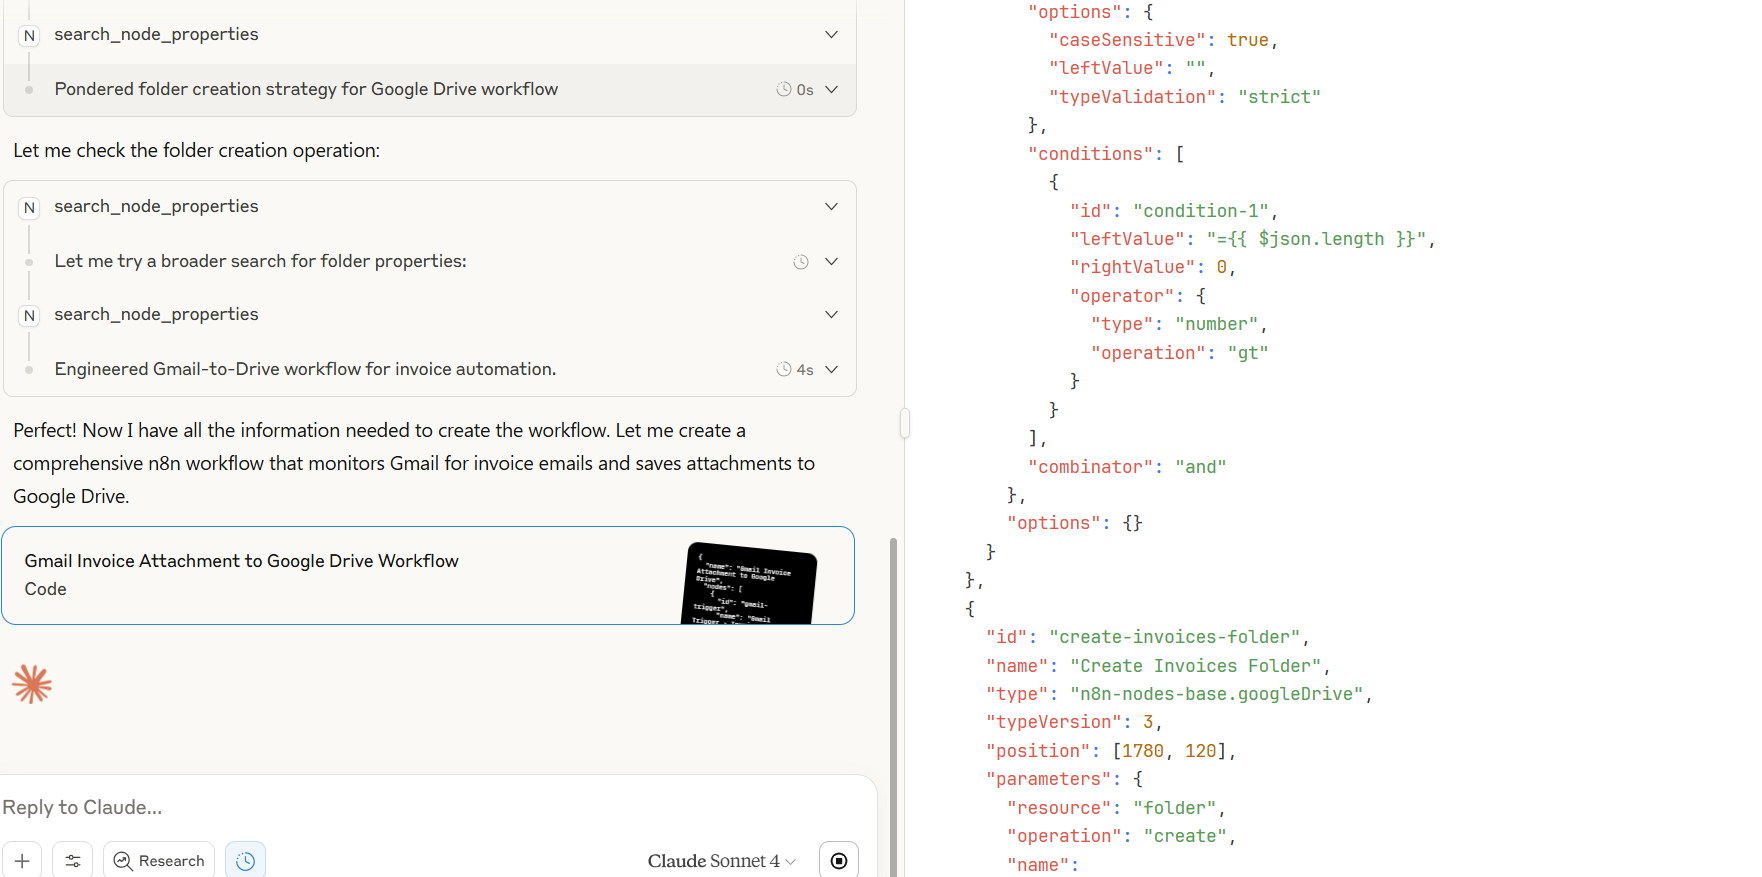The image size is (1762, 877).
Task: Click the code line "operation": "gt"
Action: [1180, 353]
